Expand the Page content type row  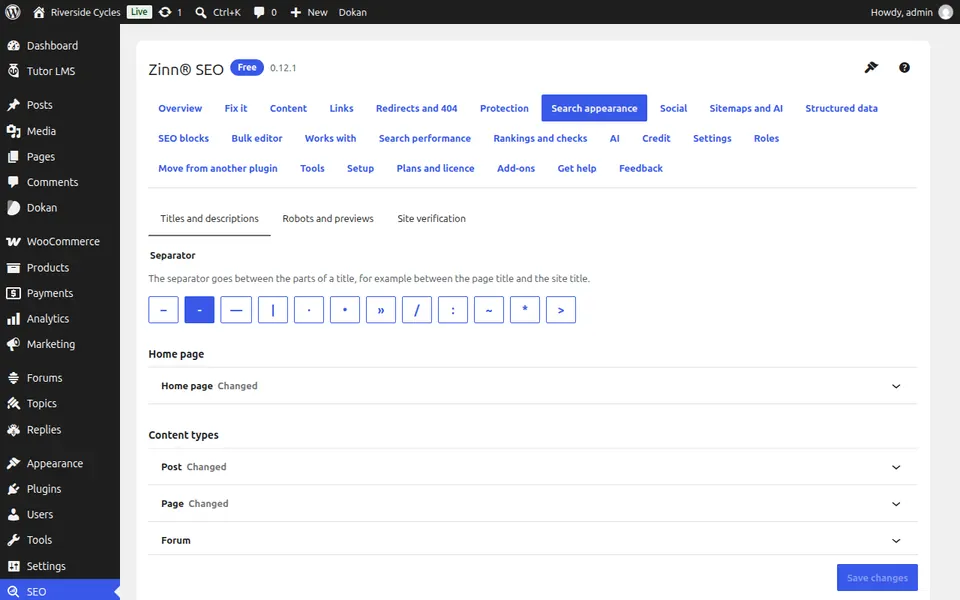pos(533,503)
